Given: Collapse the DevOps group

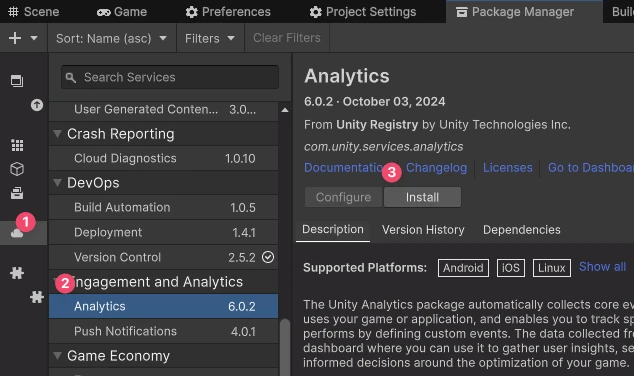Looking at the screenshot, I should pos(57,183).
